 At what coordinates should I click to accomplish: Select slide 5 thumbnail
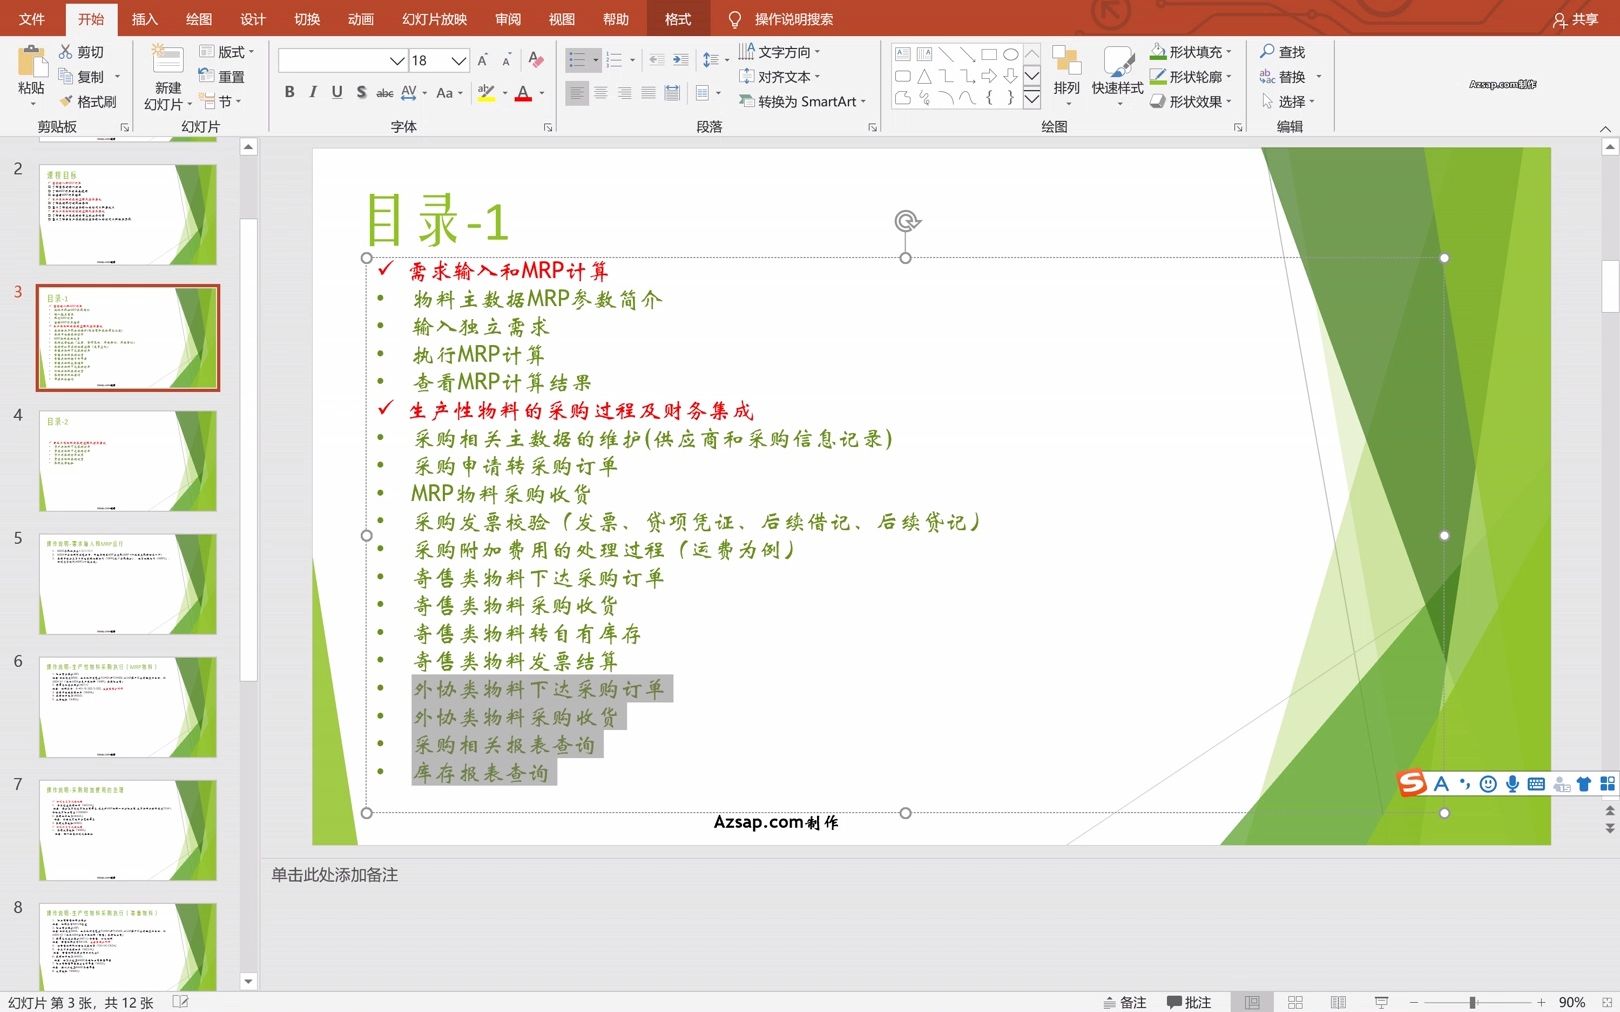click(128, 584)
